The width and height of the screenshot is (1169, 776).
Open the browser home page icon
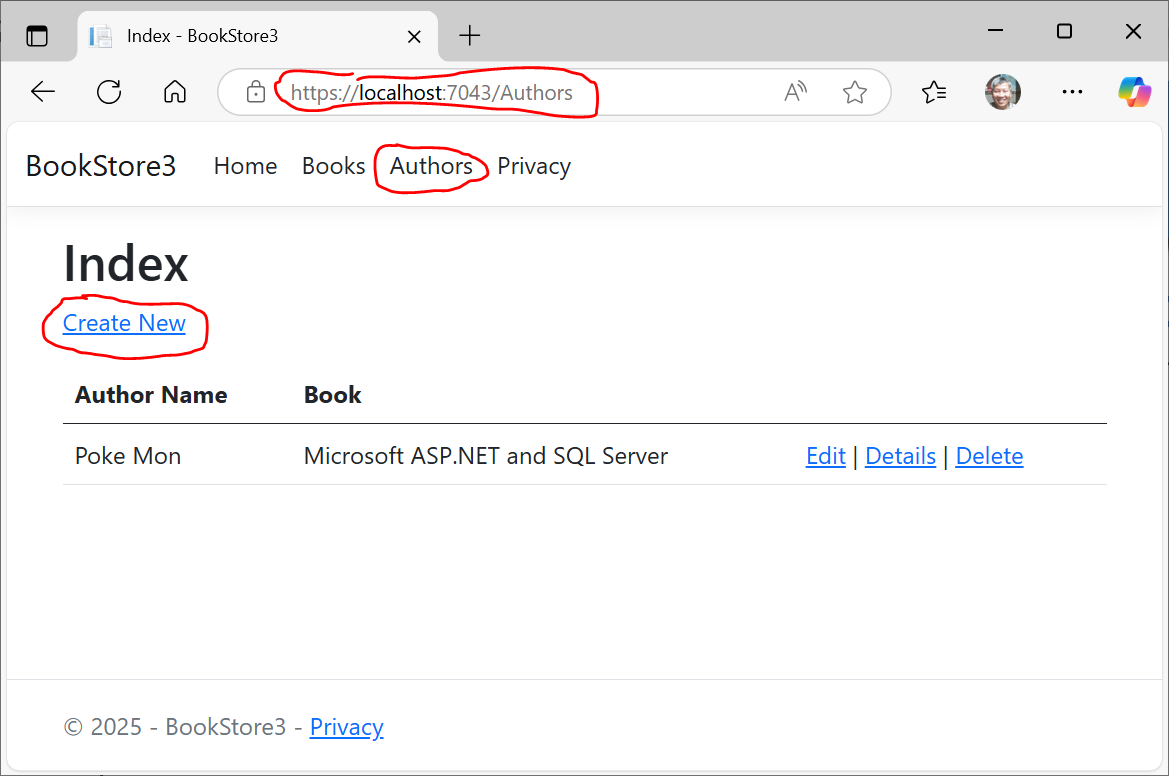(174, 92)
